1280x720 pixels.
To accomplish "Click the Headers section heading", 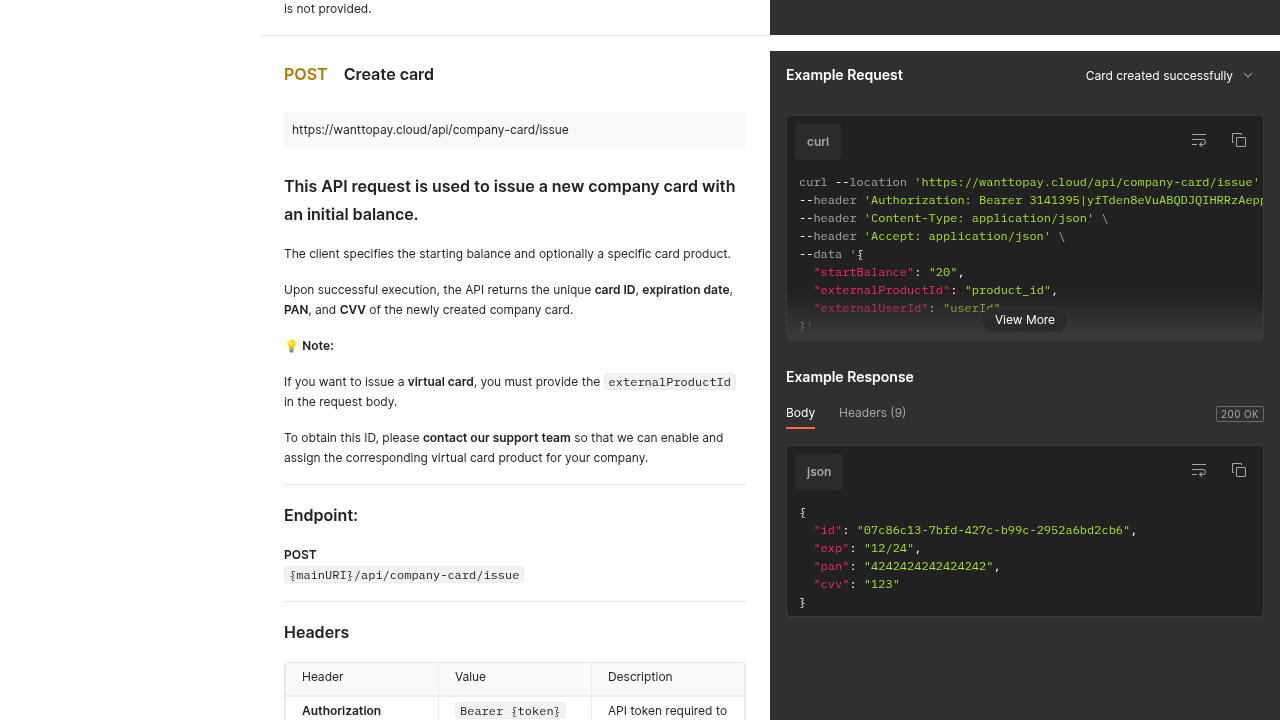I will [316, 633].
